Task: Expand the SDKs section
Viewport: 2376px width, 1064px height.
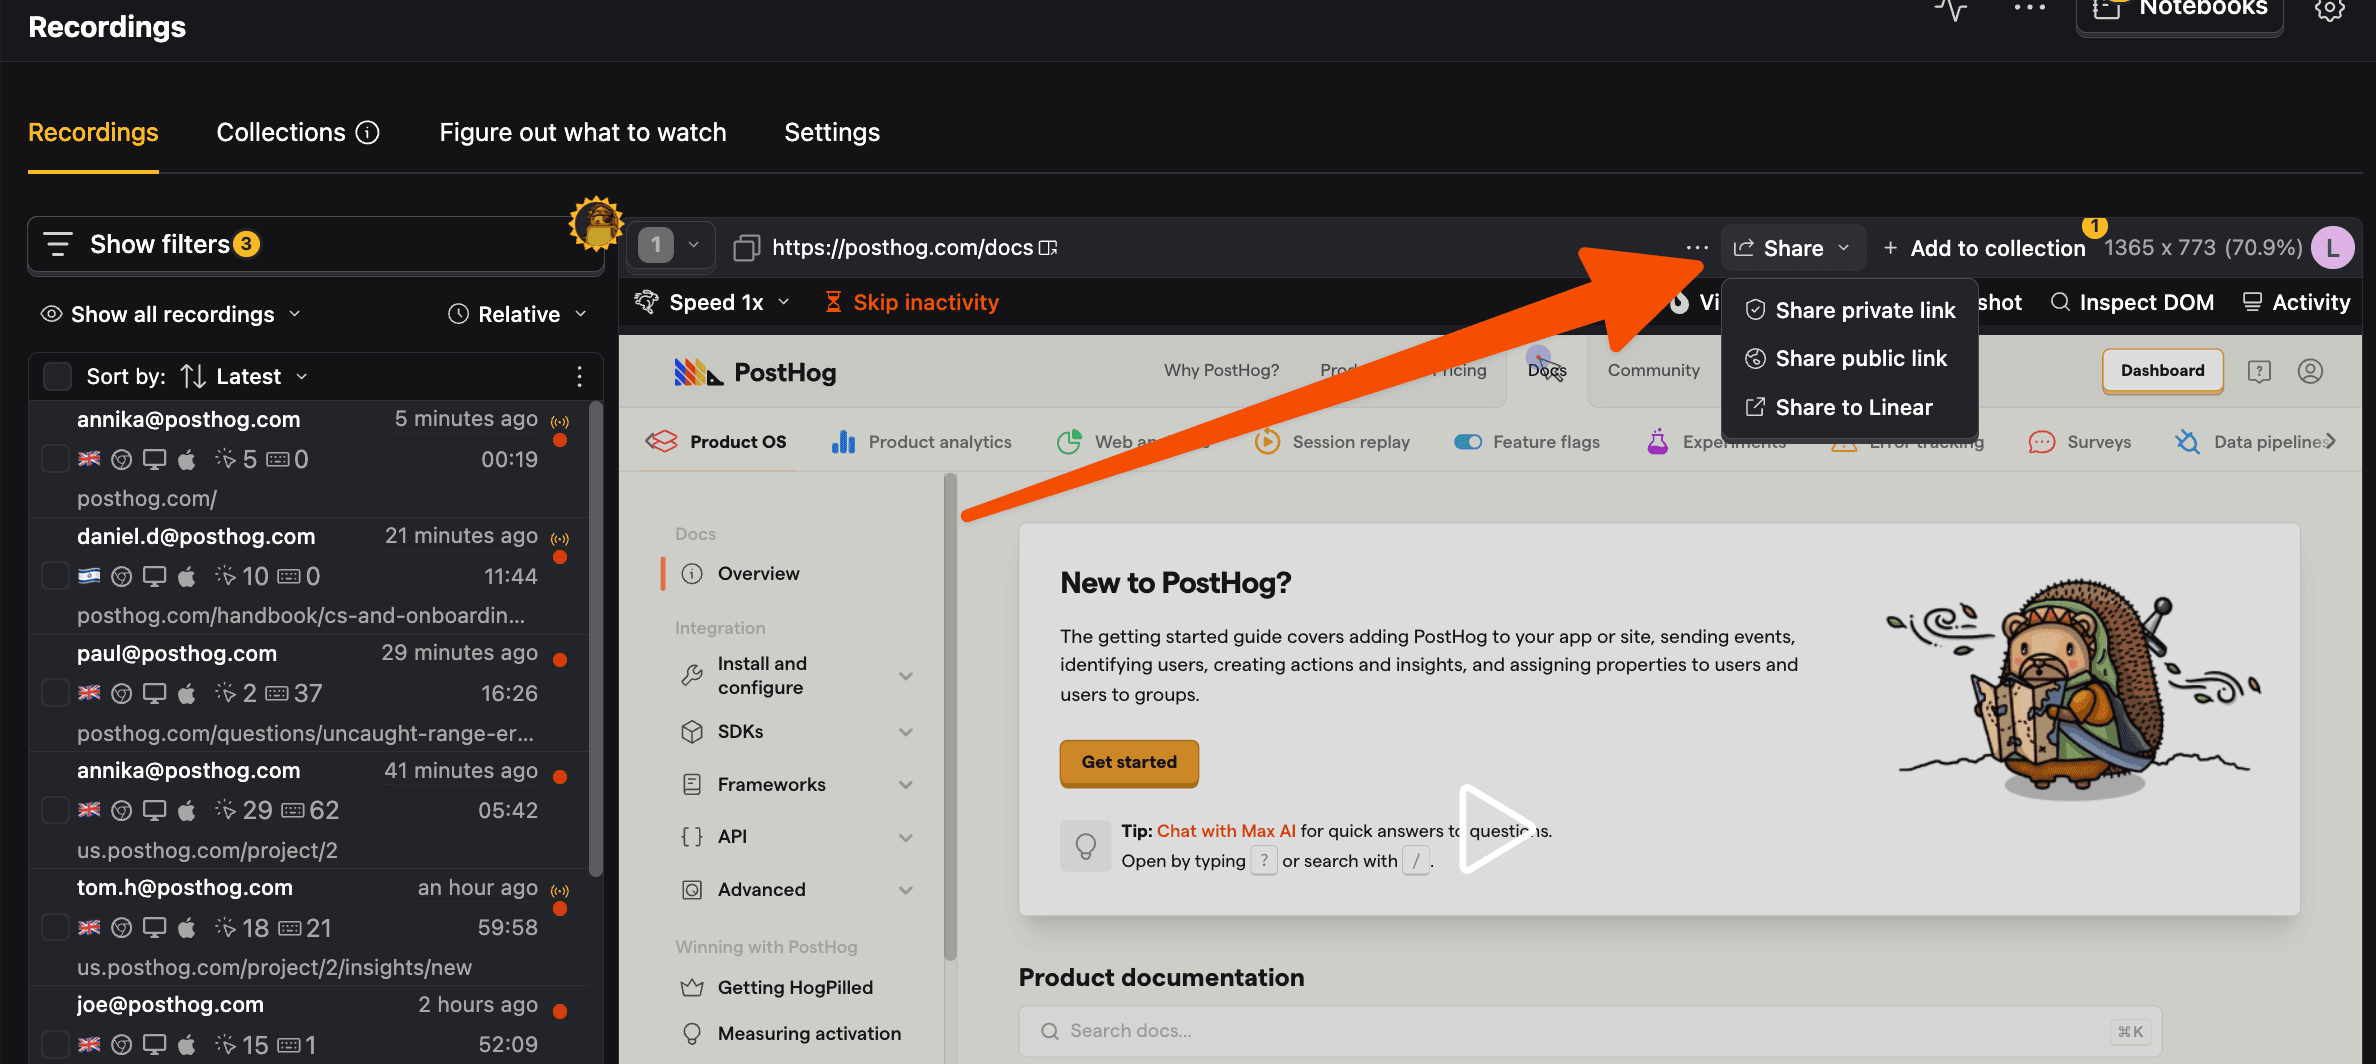Action: coord(798,731)
